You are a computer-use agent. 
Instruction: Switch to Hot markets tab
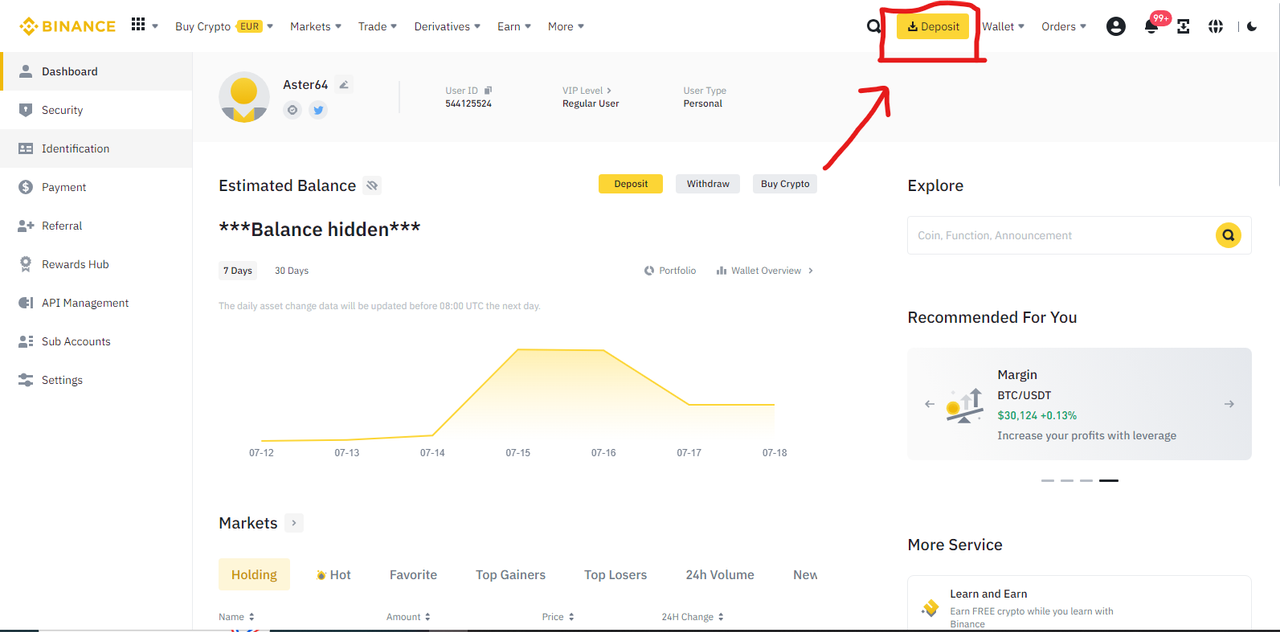333,575
